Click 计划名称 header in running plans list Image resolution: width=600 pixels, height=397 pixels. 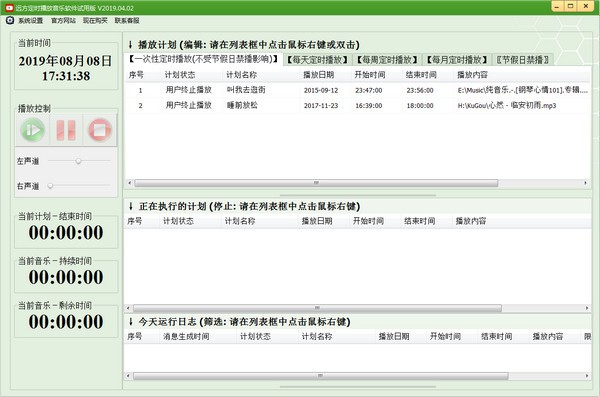click(x=240, y=221)
